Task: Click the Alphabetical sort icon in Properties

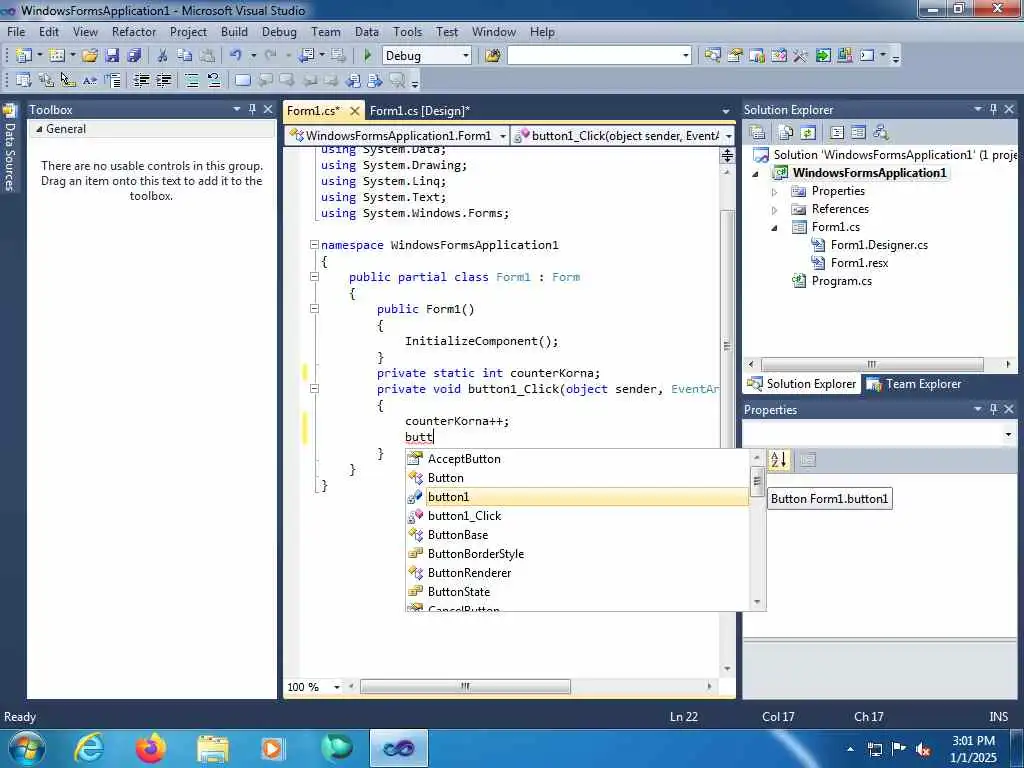Action: pos(778,460)
